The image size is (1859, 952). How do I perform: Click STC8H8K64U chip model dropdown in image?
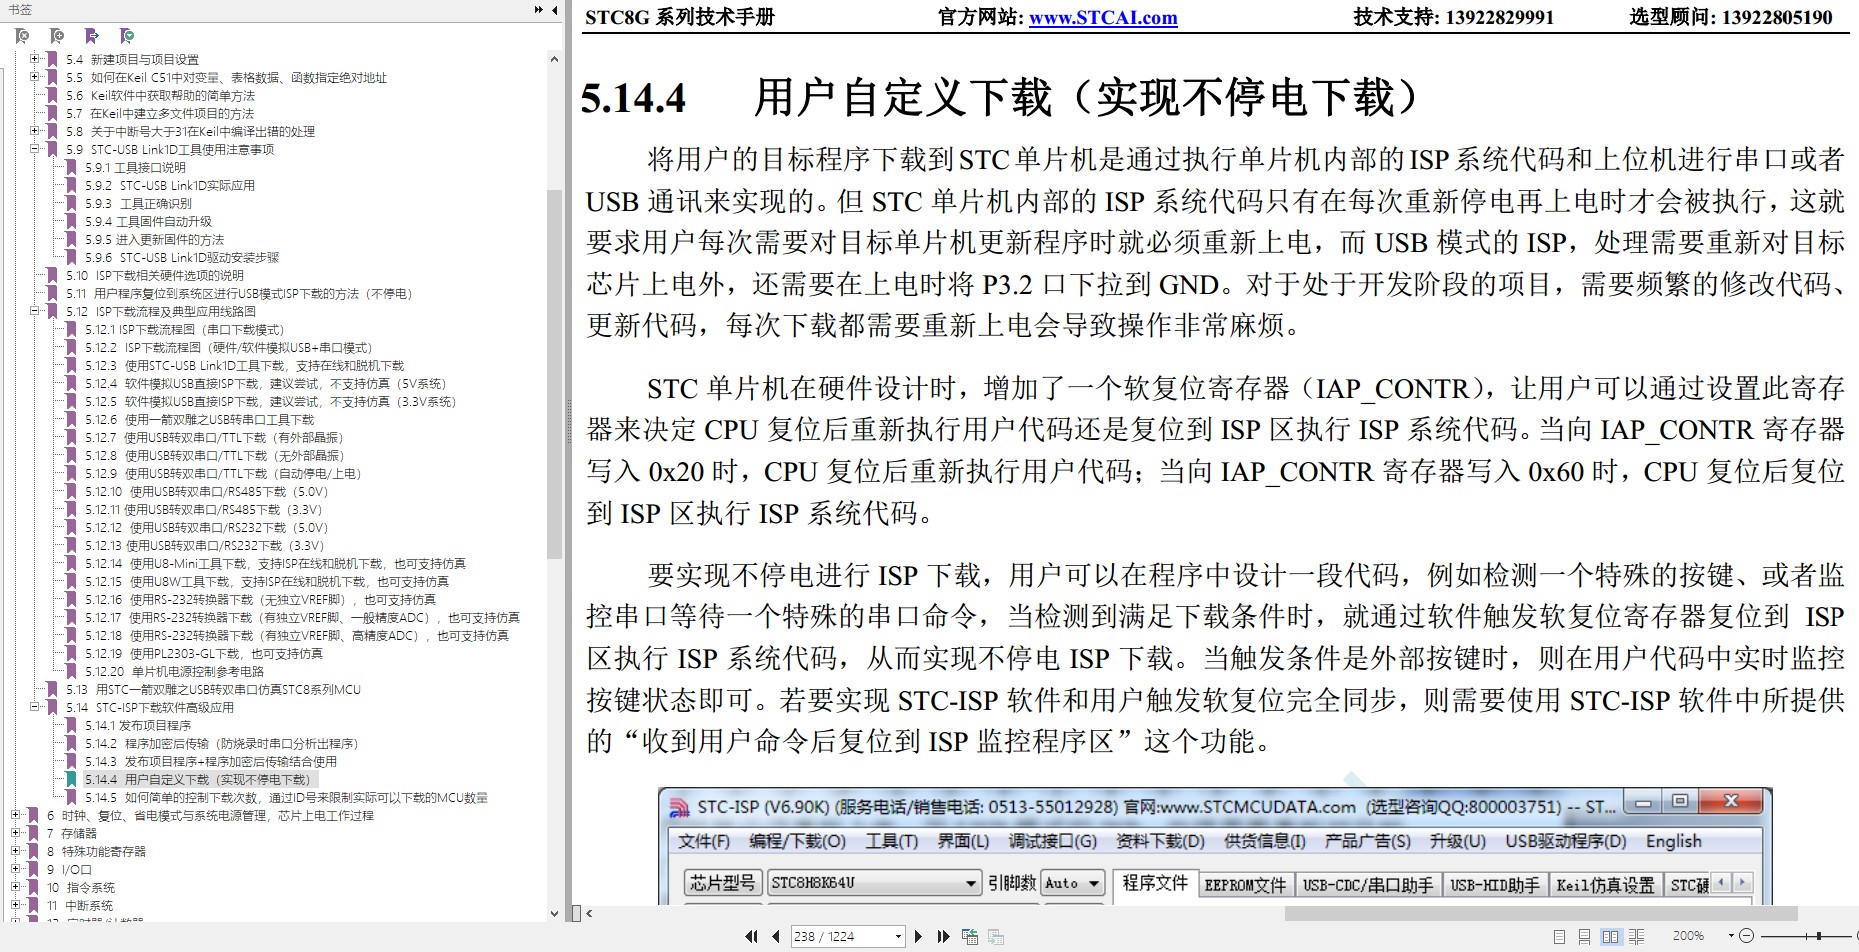(874, 883)
